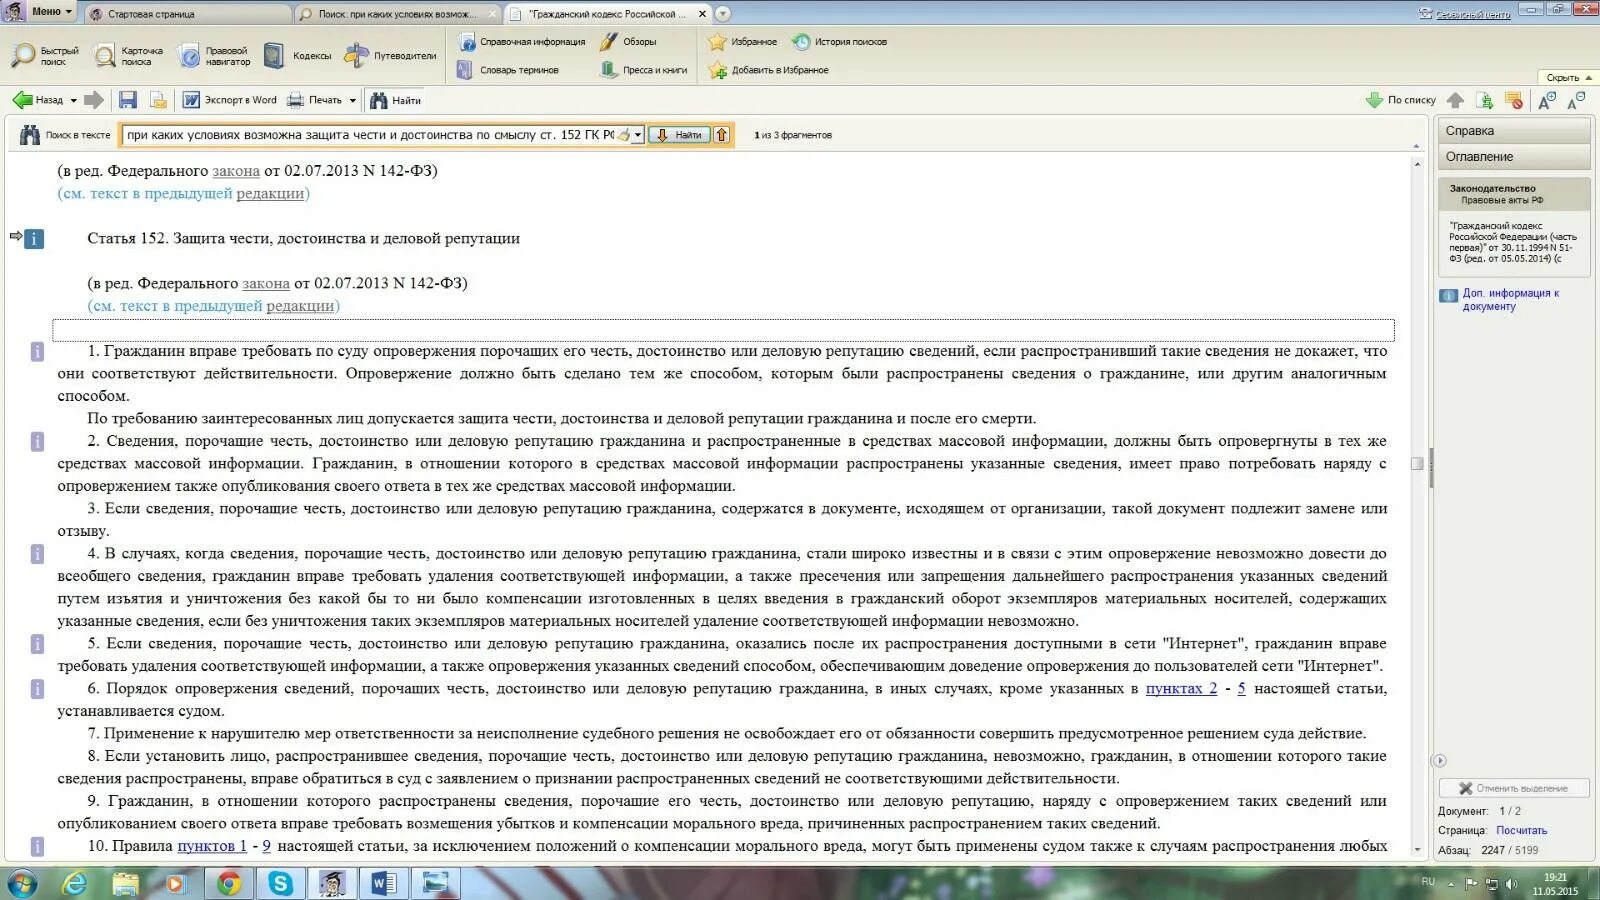Open the Оглавление panel tab
The height and width of the screenshot is (900, 1600).
(1514, 157)
